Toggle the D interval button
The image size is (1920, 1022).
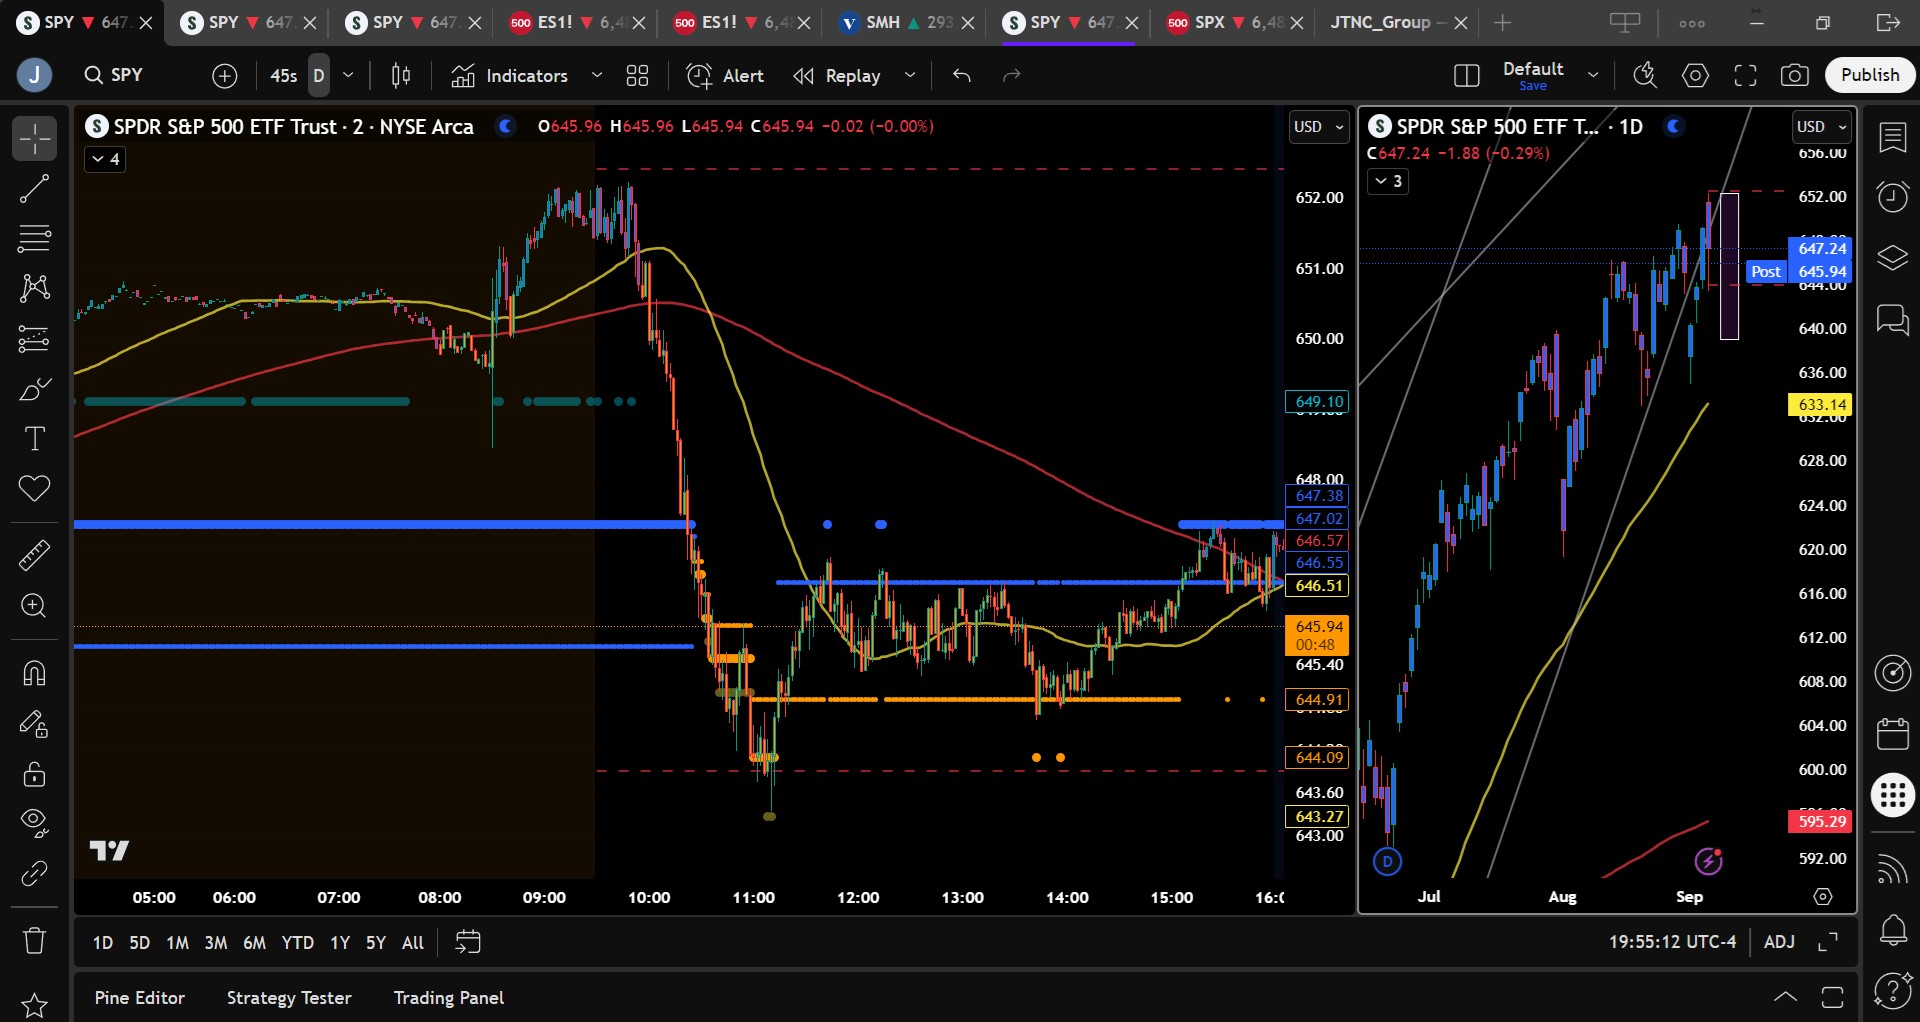tap(319, 75)
